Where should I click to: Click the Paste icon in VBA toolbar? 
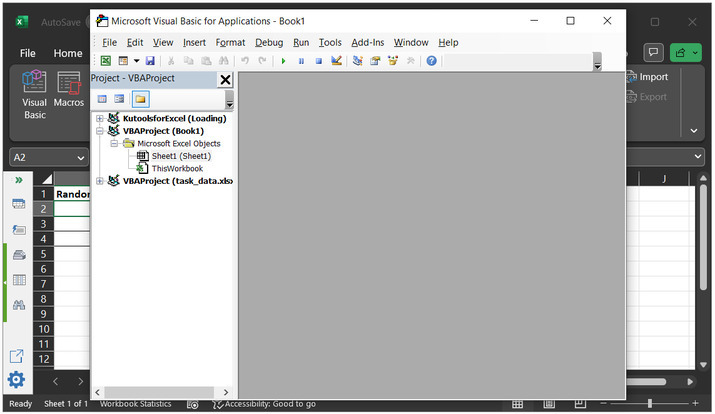tap(206, 61)
